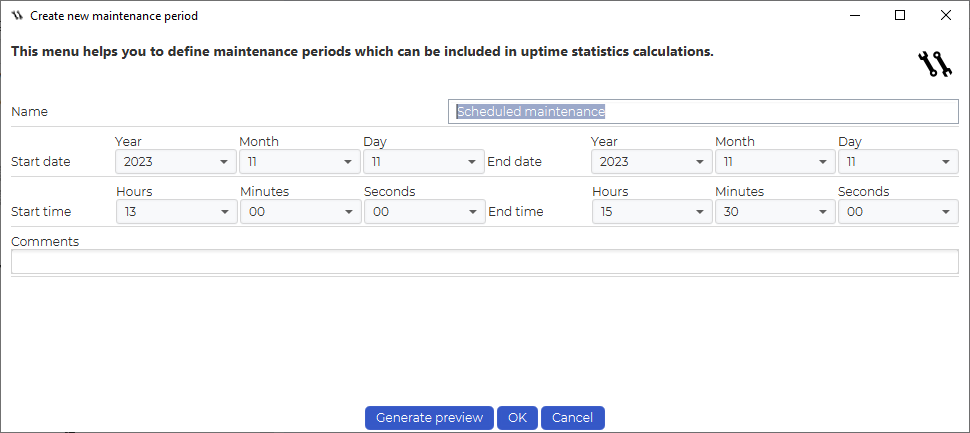Click the Cancel button
The image size is (970, 433).
(572, 418)
